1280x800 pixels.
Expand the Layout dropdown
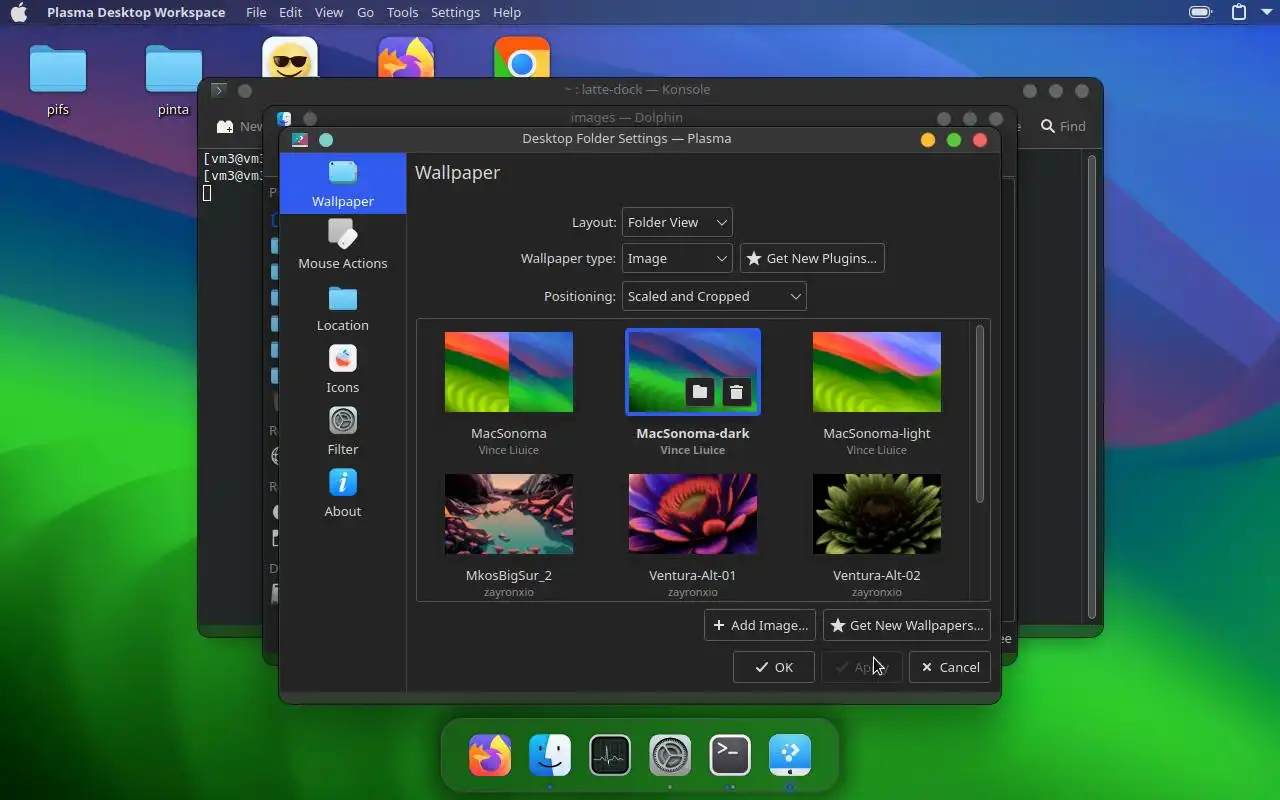coord(677,222)
